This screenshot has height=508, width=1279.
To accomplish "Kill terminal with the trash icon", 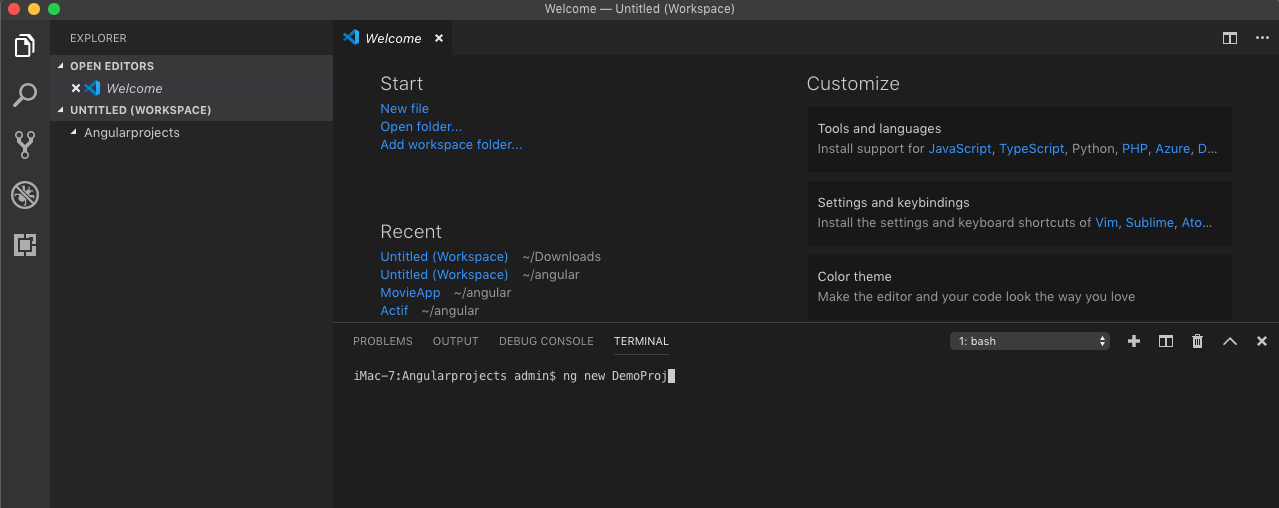I will click(1198, 341).
